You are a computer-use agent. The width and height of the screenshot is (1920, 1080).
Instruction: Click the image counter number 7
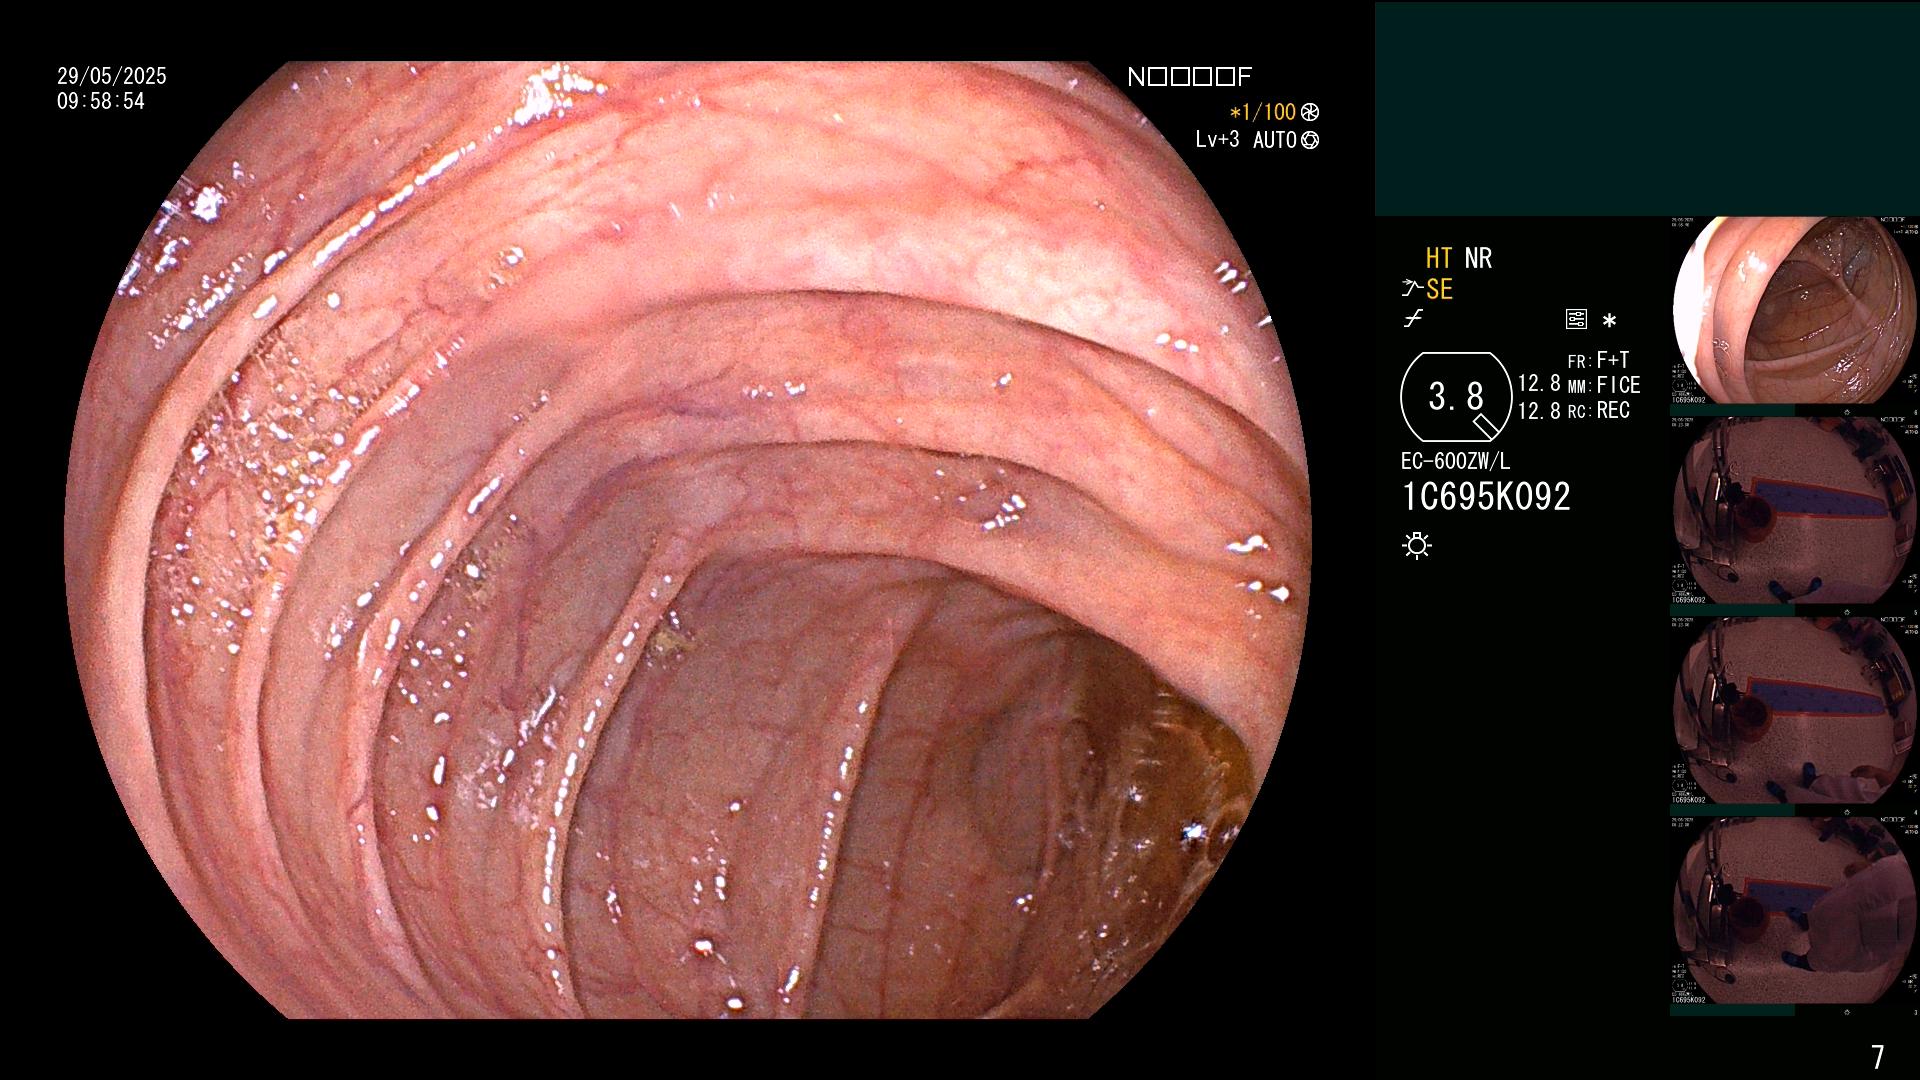[1878, 1057]
